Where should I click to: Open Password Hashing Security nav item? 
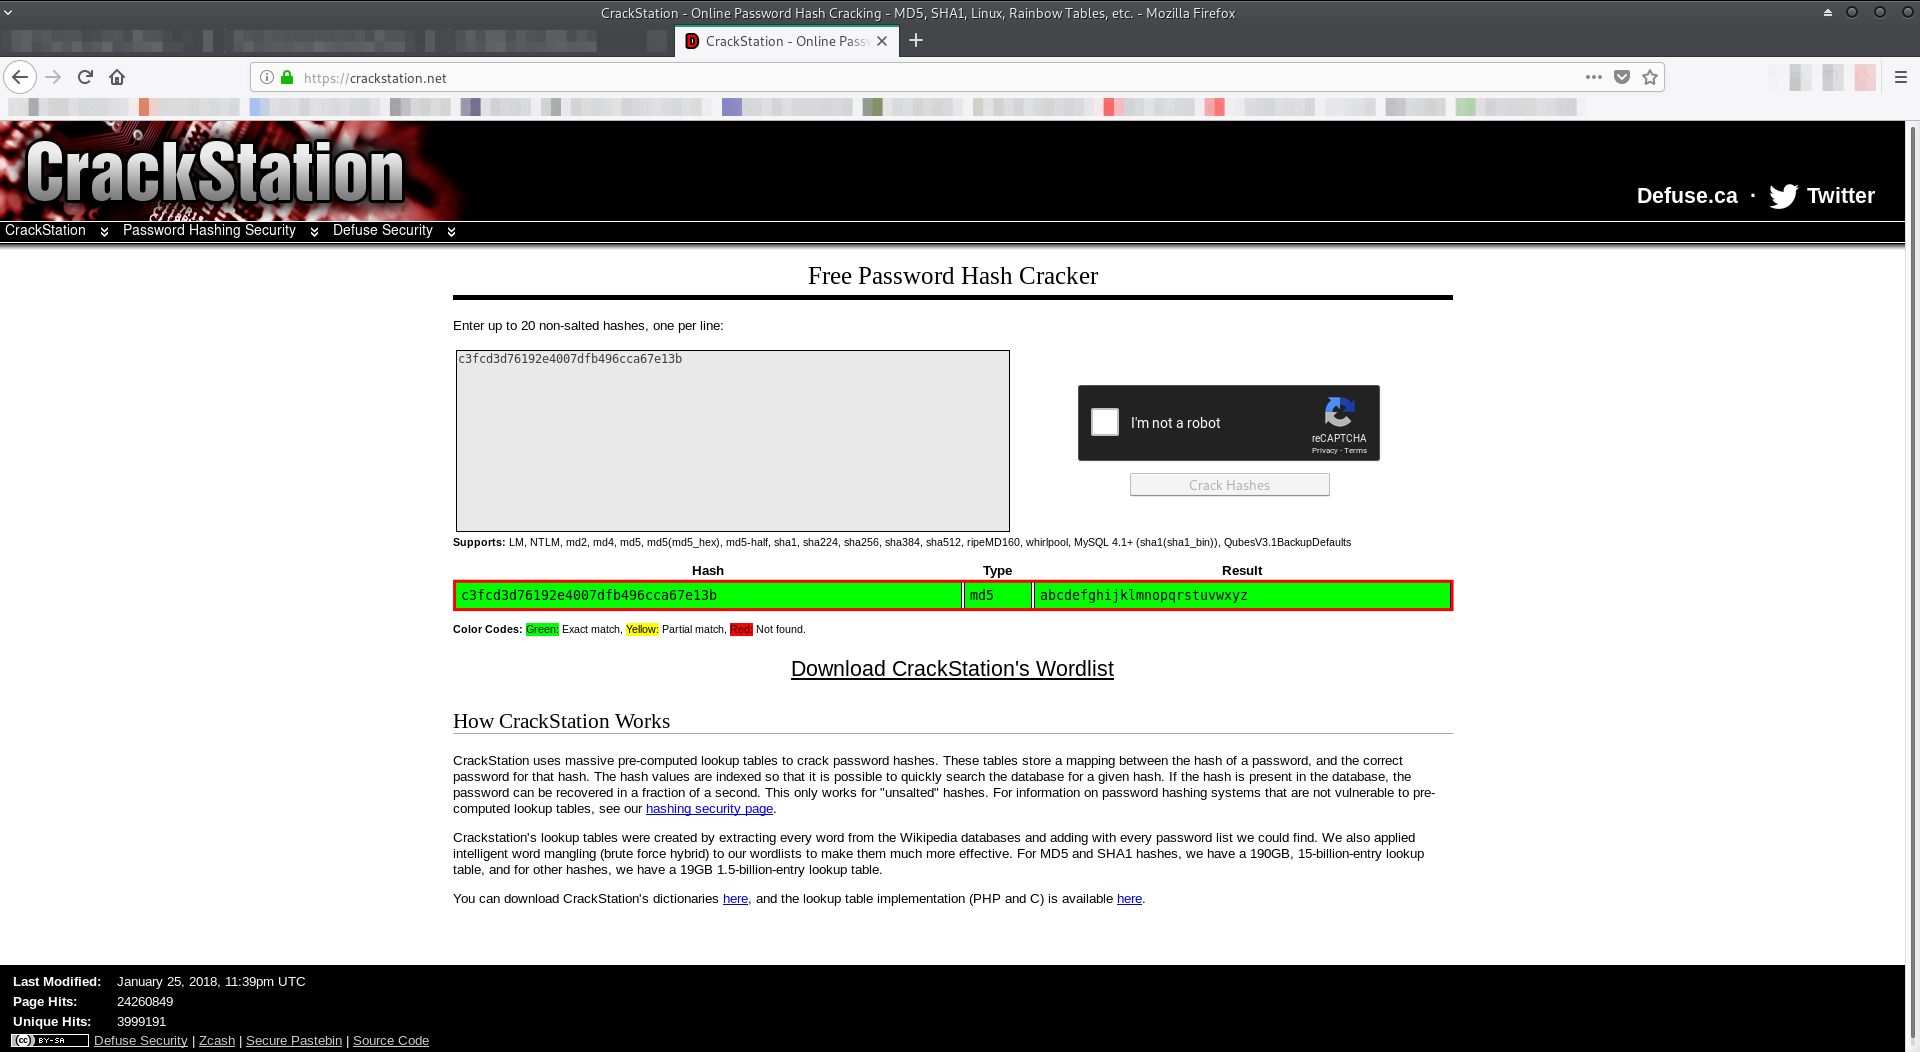click(209, 230)
